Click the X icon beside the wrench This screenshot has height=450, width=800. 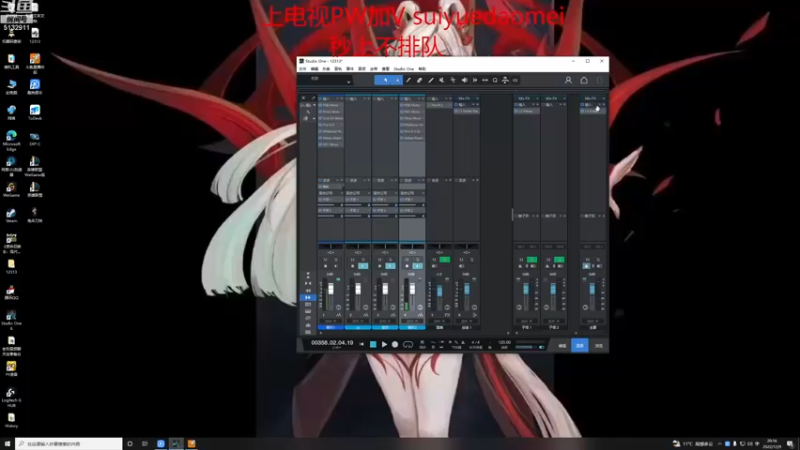point(304,98)
